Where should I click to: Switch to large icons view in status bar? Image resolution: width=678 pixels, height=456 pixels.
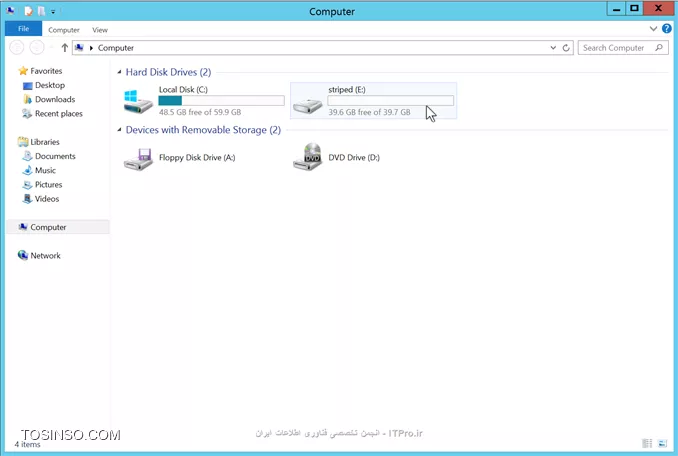click(662, 443)
